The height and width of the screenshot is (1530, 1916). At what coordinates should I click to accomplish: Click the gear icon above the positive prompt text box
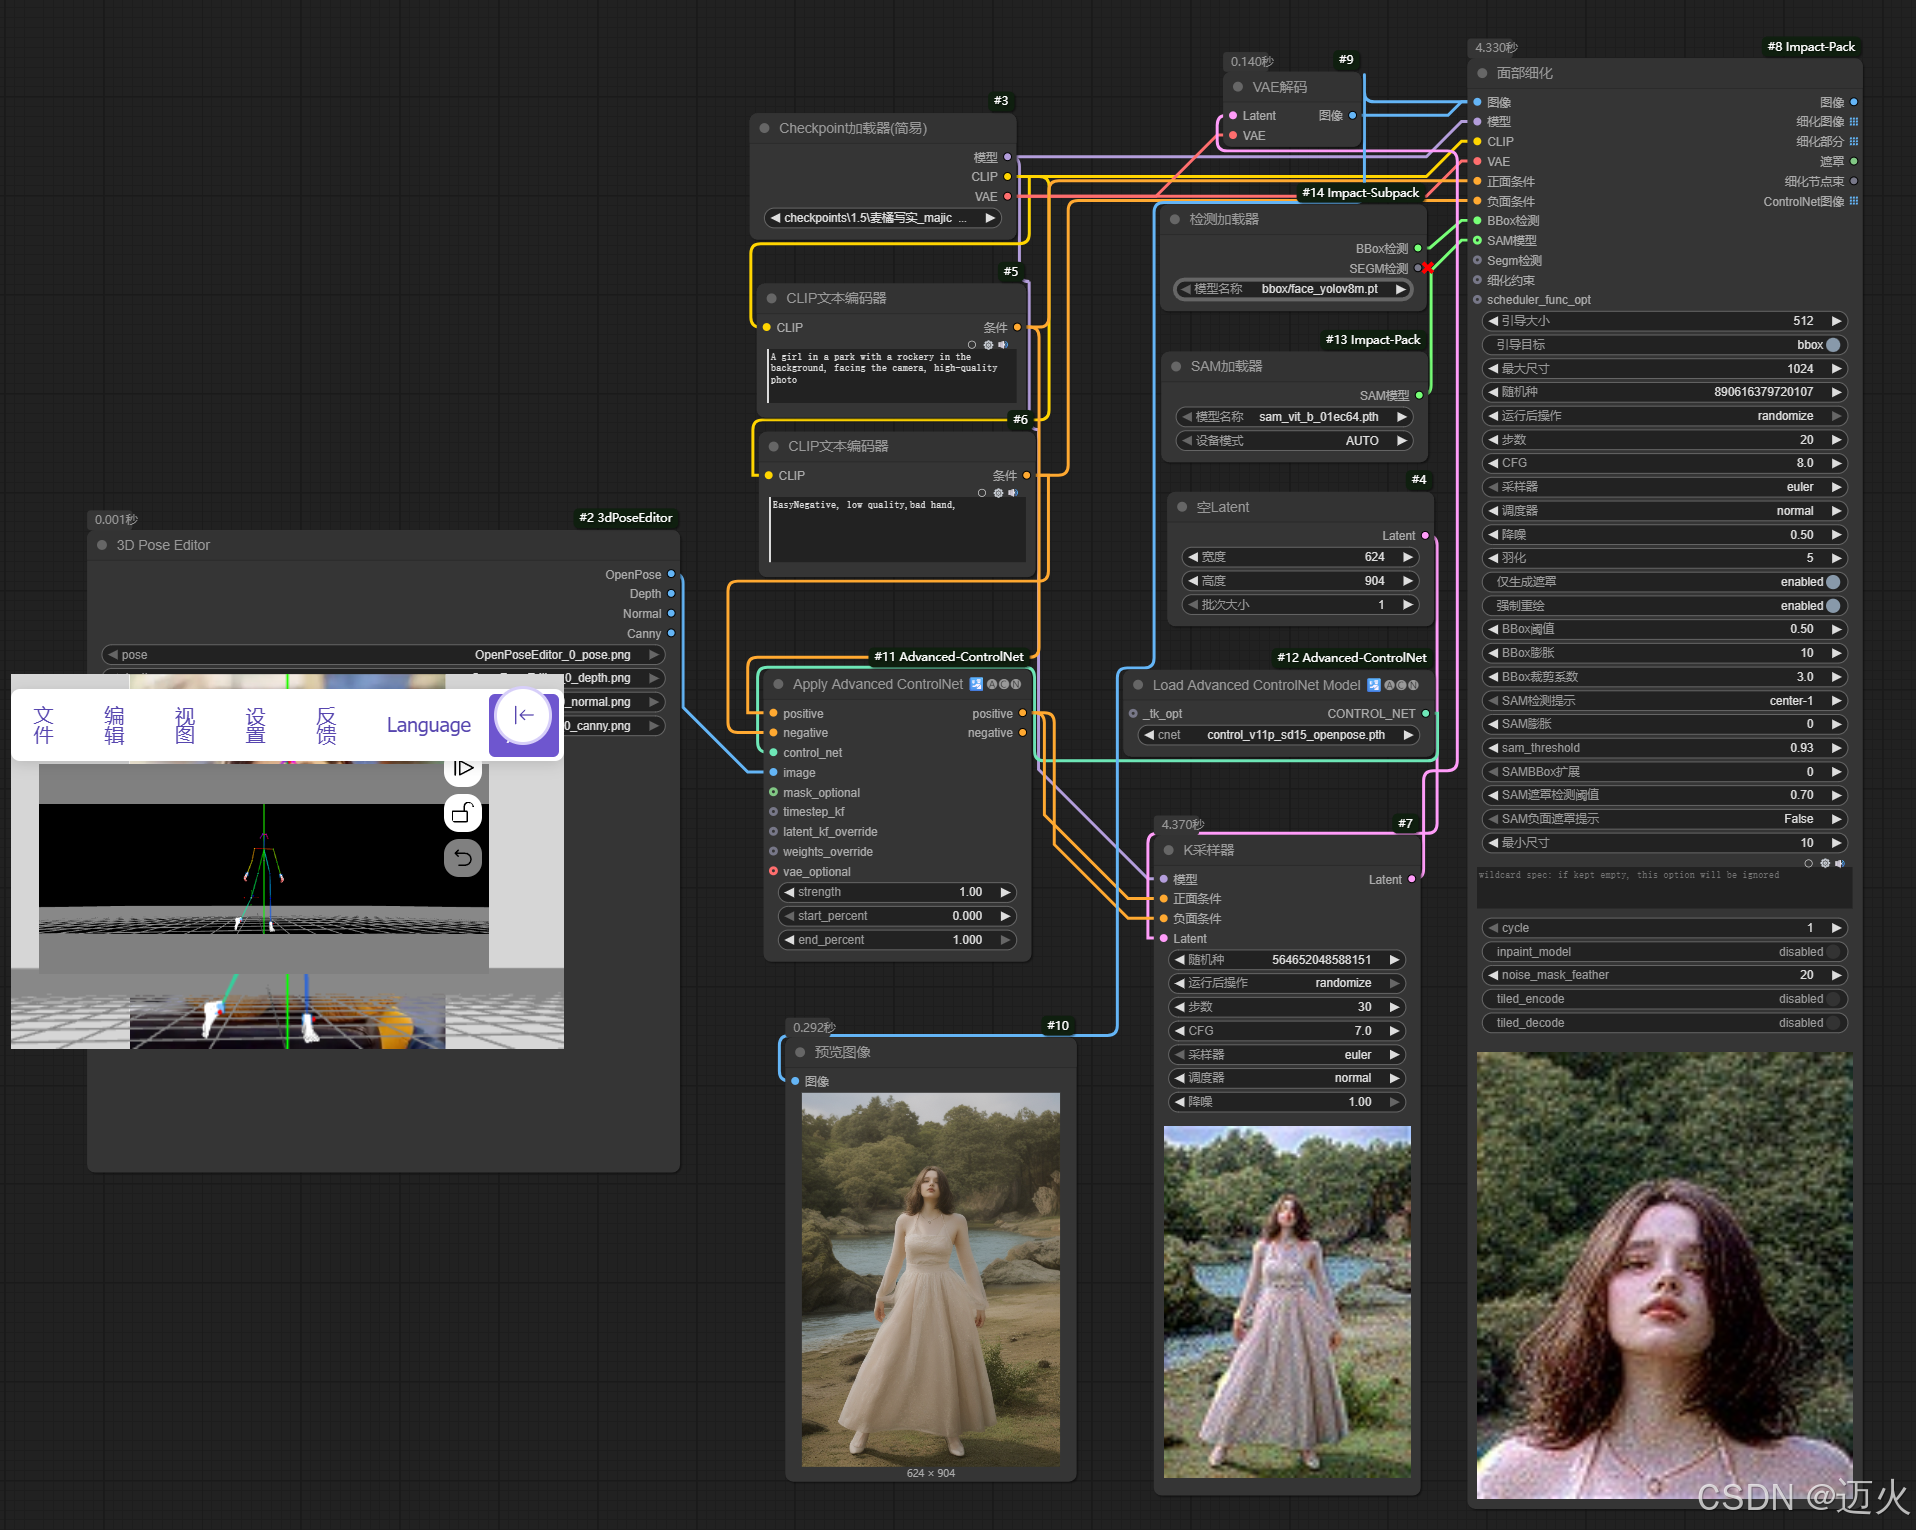pos(988,345)
